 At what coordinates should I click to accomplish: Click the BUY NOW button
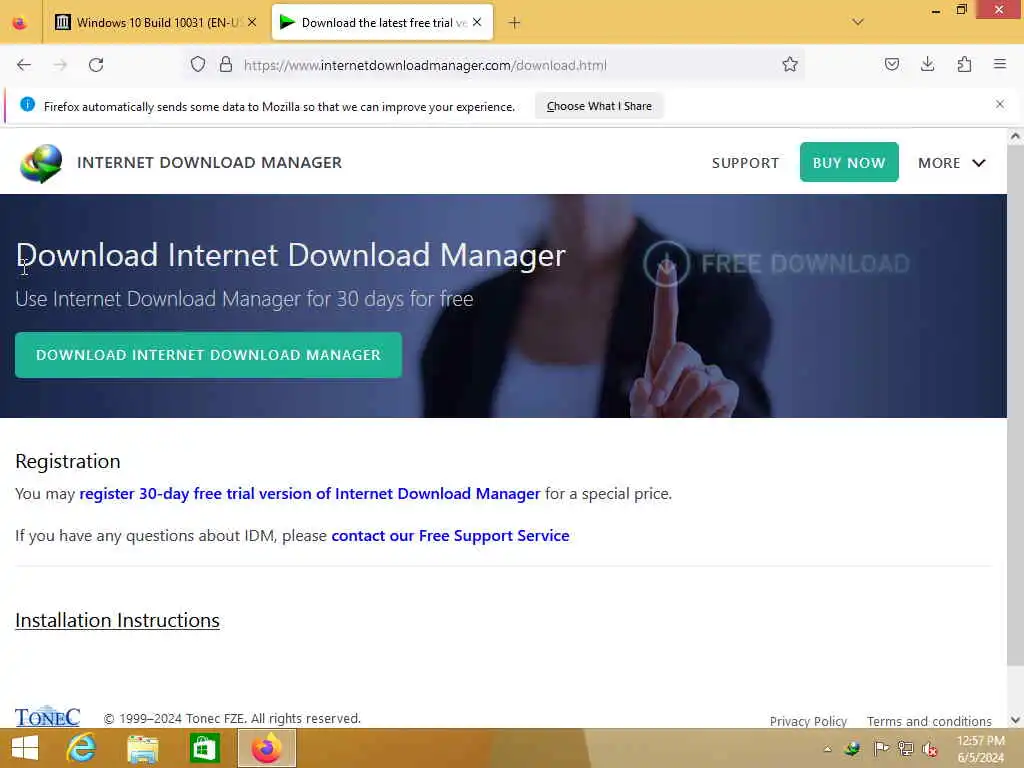849,162
